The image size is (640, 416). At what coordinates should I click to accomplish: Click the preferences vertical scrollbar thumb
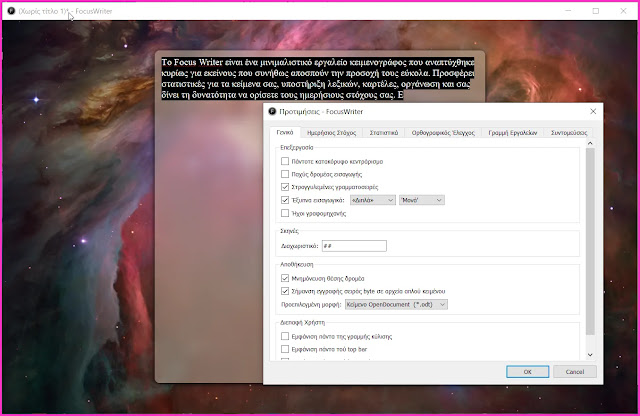tap(590, 241)
